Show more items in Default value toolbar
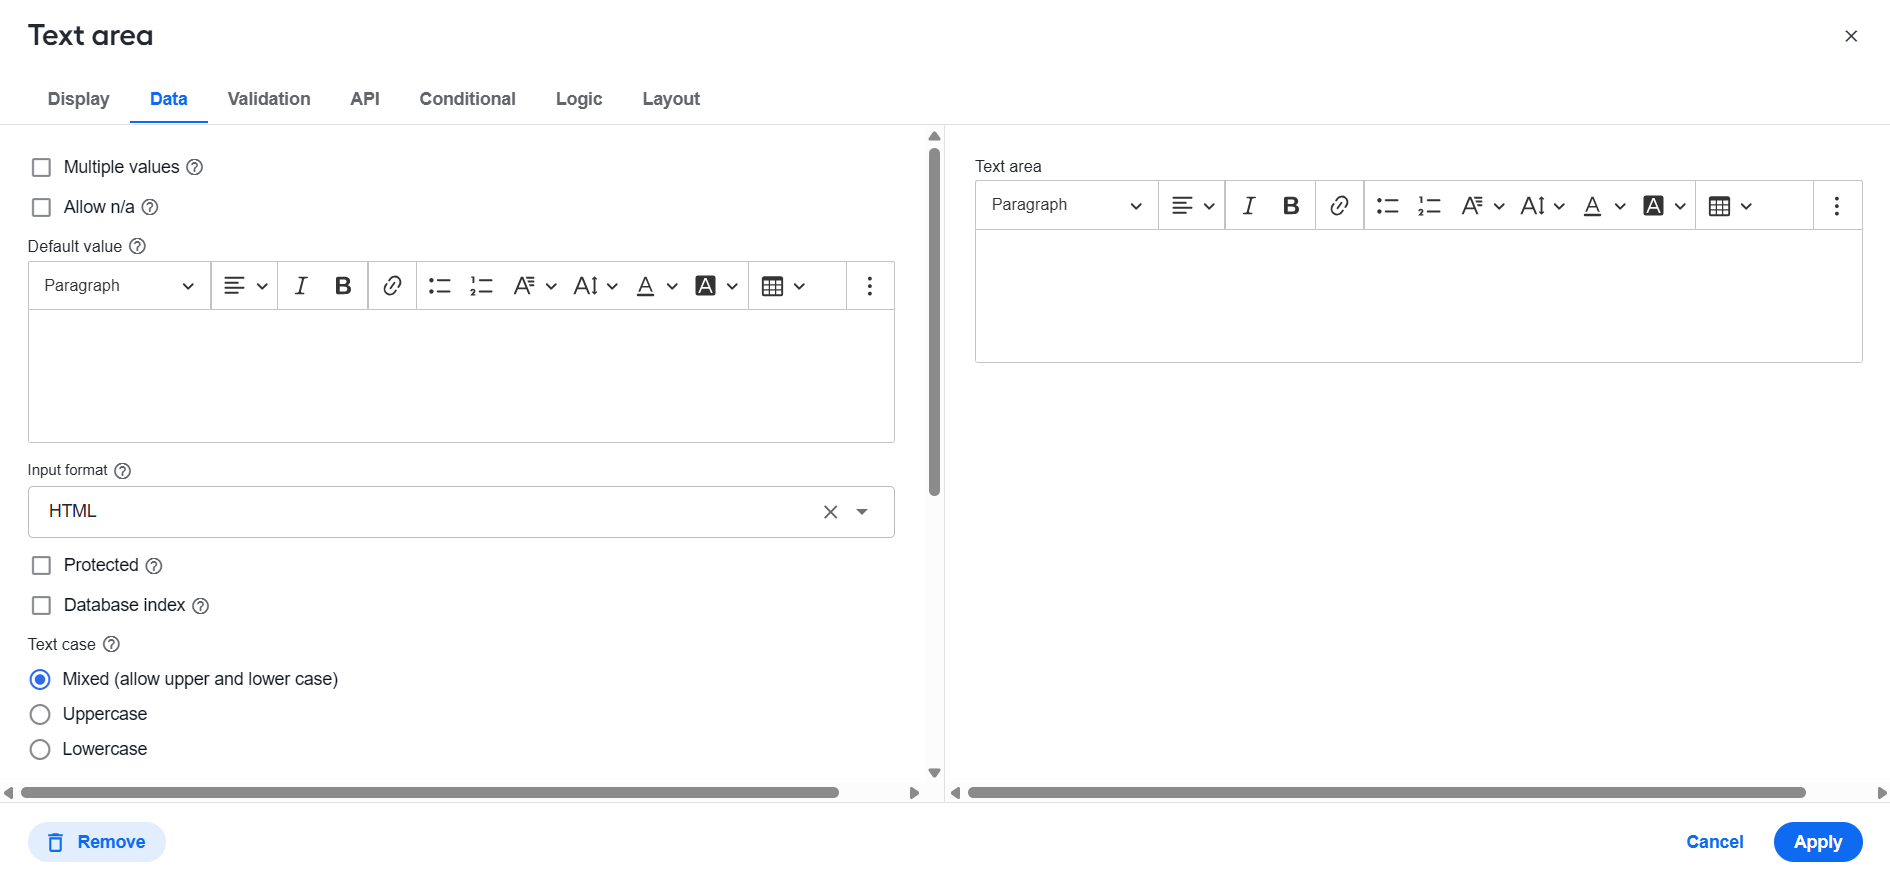1890x879 pixels. pos(870,286)
